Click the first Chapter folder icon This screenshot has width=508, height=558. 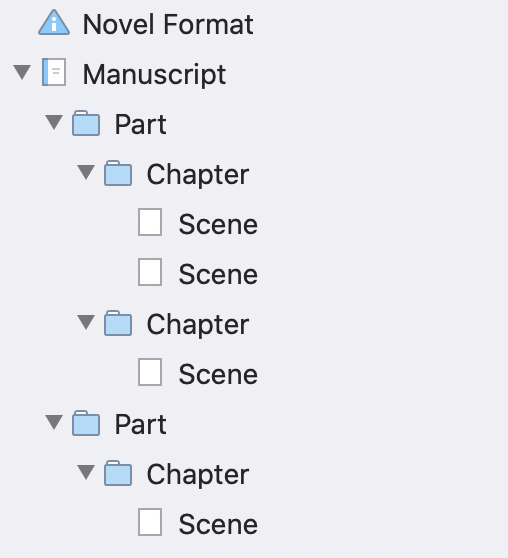pyautogui.click(x=118, y=173)
